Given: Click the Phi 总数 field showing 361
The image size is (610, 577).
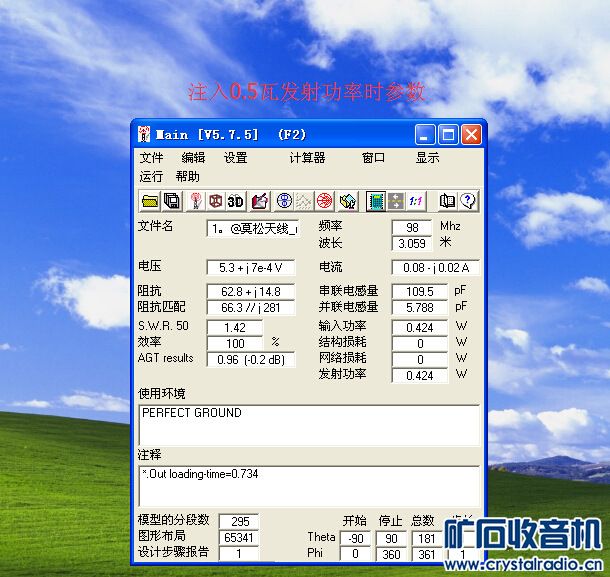Looking at the screenshot, I should click(x=426, y=554).
